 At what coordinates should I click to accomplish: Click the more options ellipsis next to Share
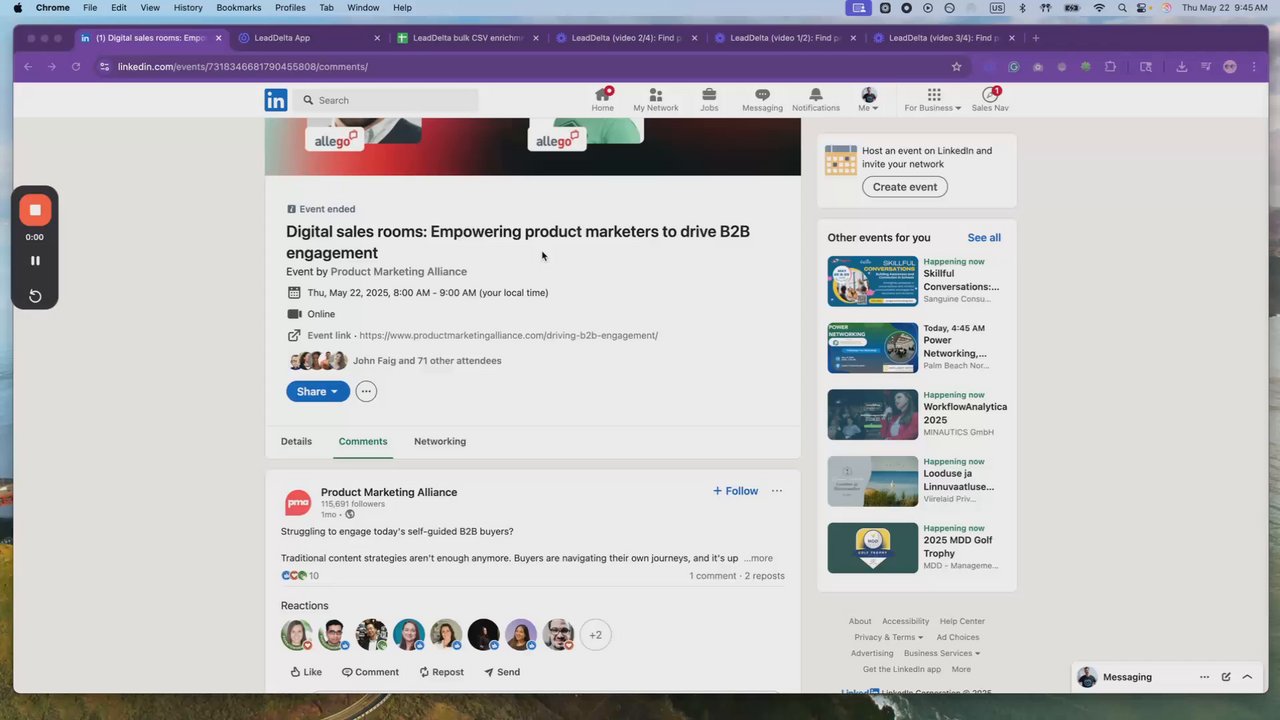(367, 392)
